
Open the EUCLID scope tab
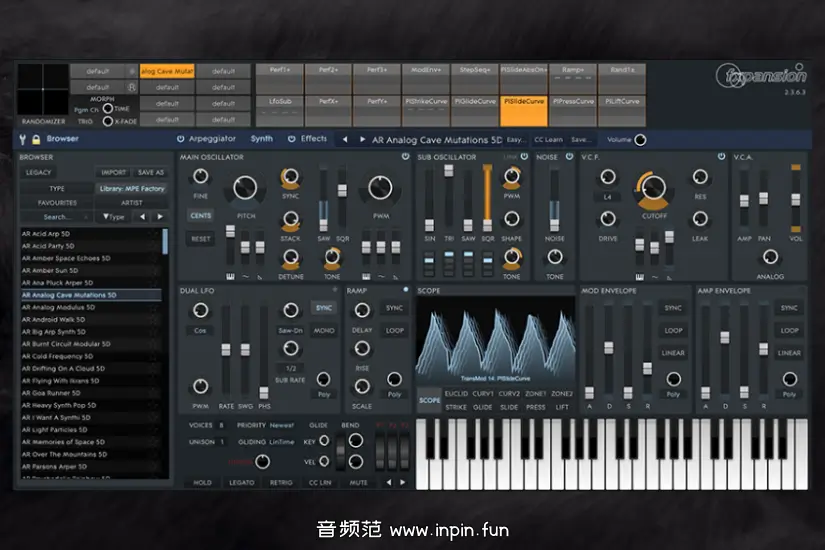tap(456, 394)
